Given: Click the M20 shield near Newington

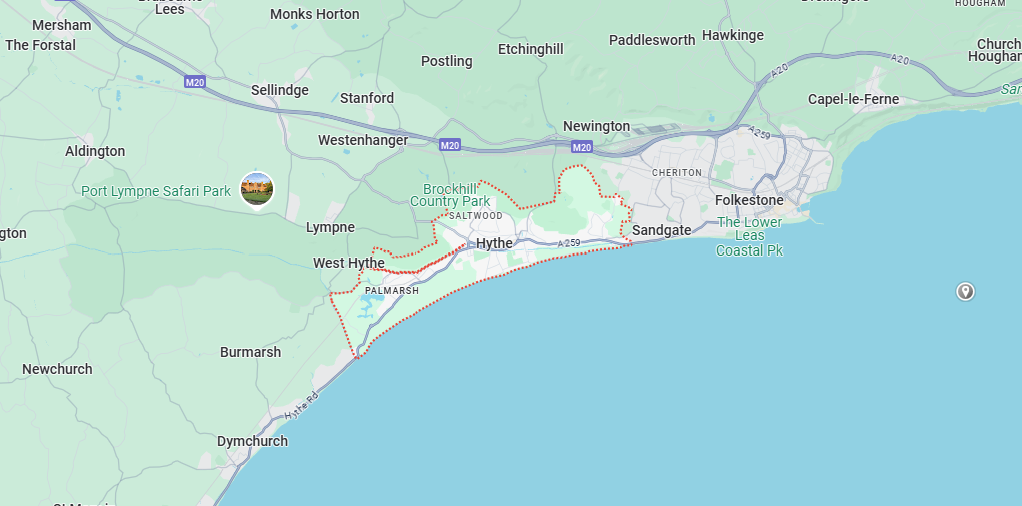Looking at the screenshot, I should [x=582, y=147].
